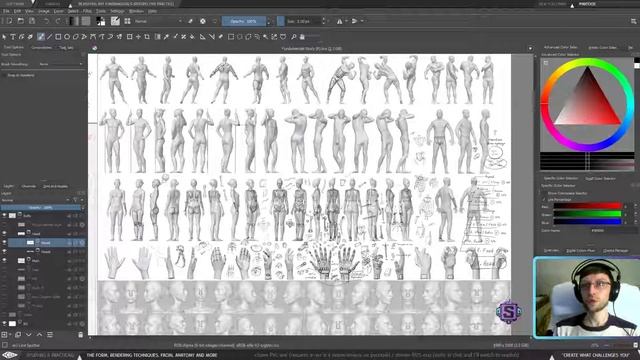
Task: Toggle visibility of the bottom-most layer
Action: pos(4,324)
